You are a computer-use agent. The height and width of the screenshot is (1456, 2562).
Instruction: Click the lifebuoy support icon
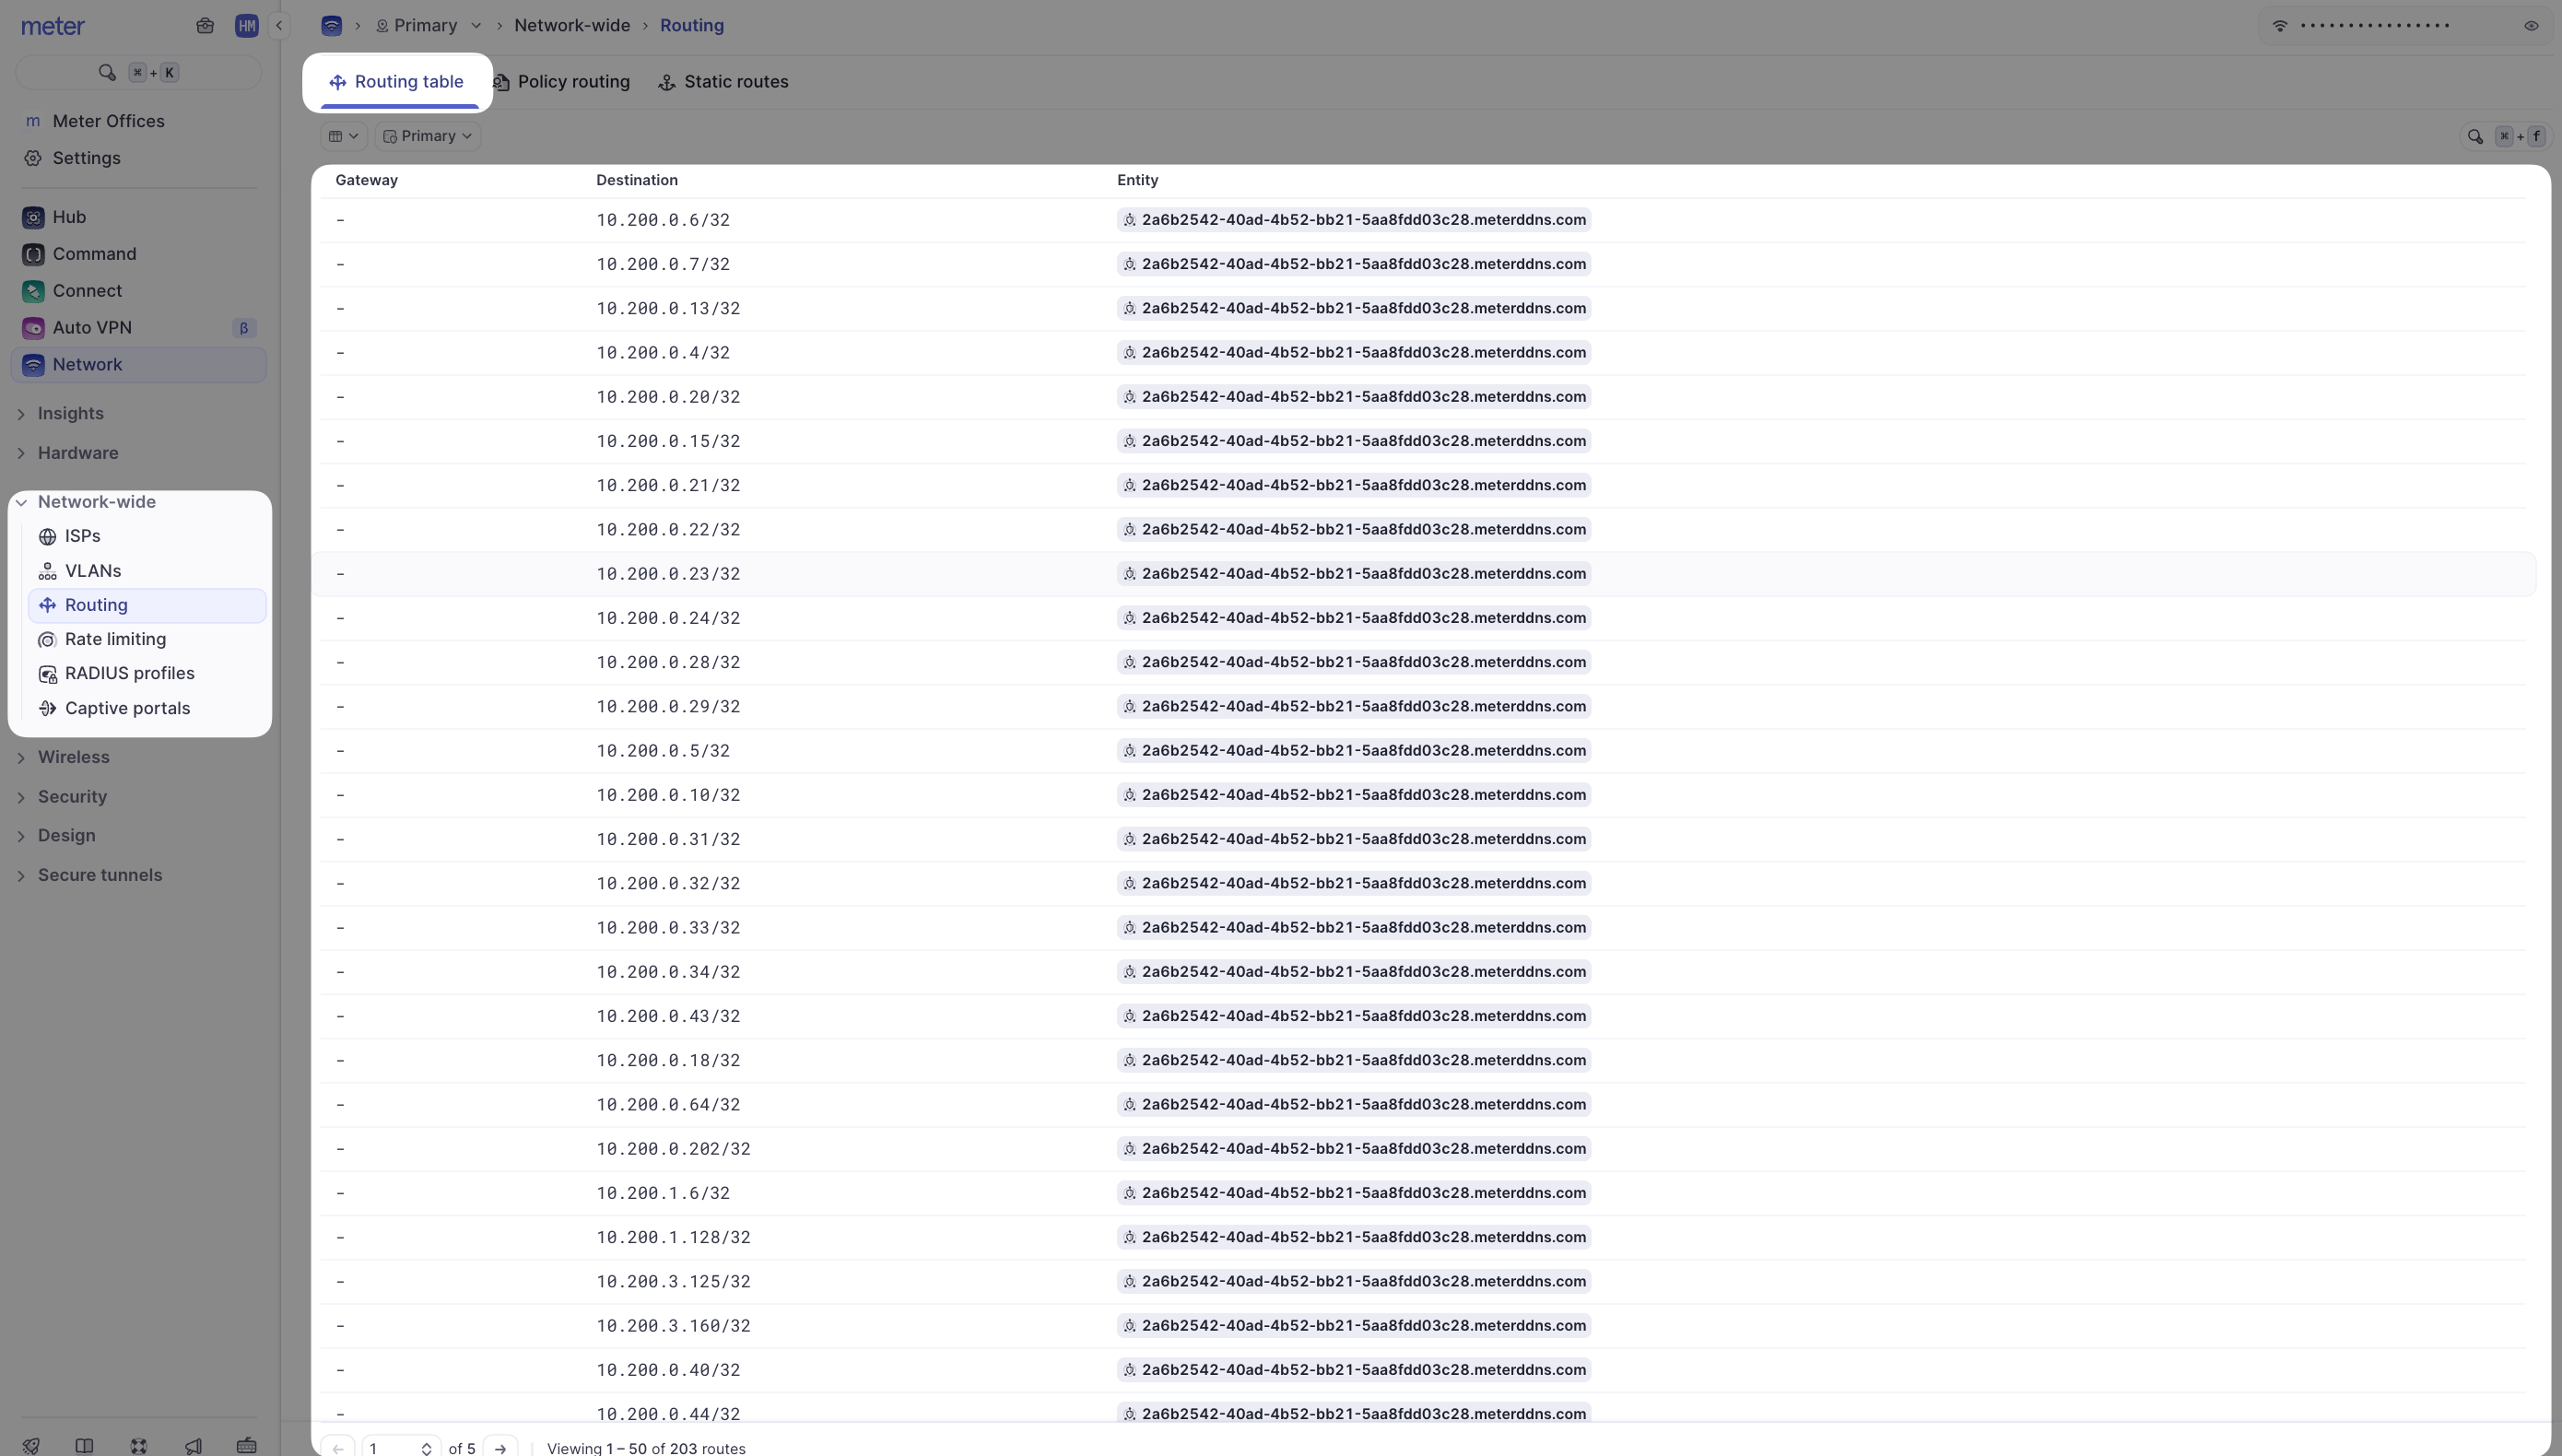(139, 1446)
